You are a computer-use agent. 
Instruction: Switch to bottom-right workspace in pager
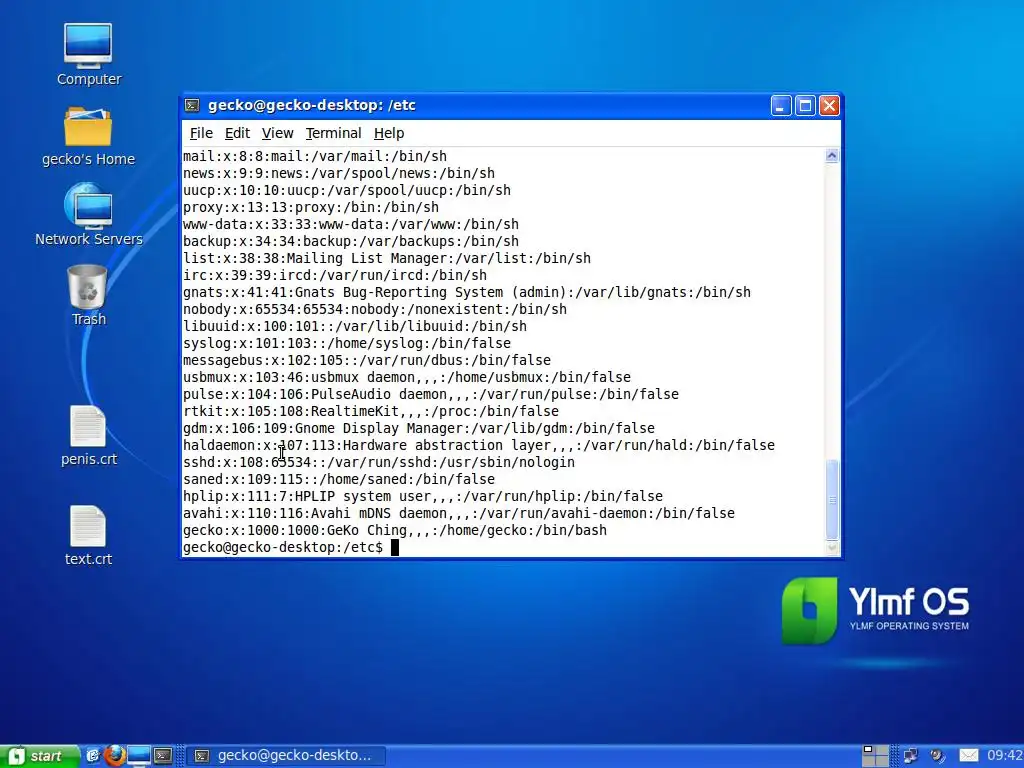tap(882, 761)
